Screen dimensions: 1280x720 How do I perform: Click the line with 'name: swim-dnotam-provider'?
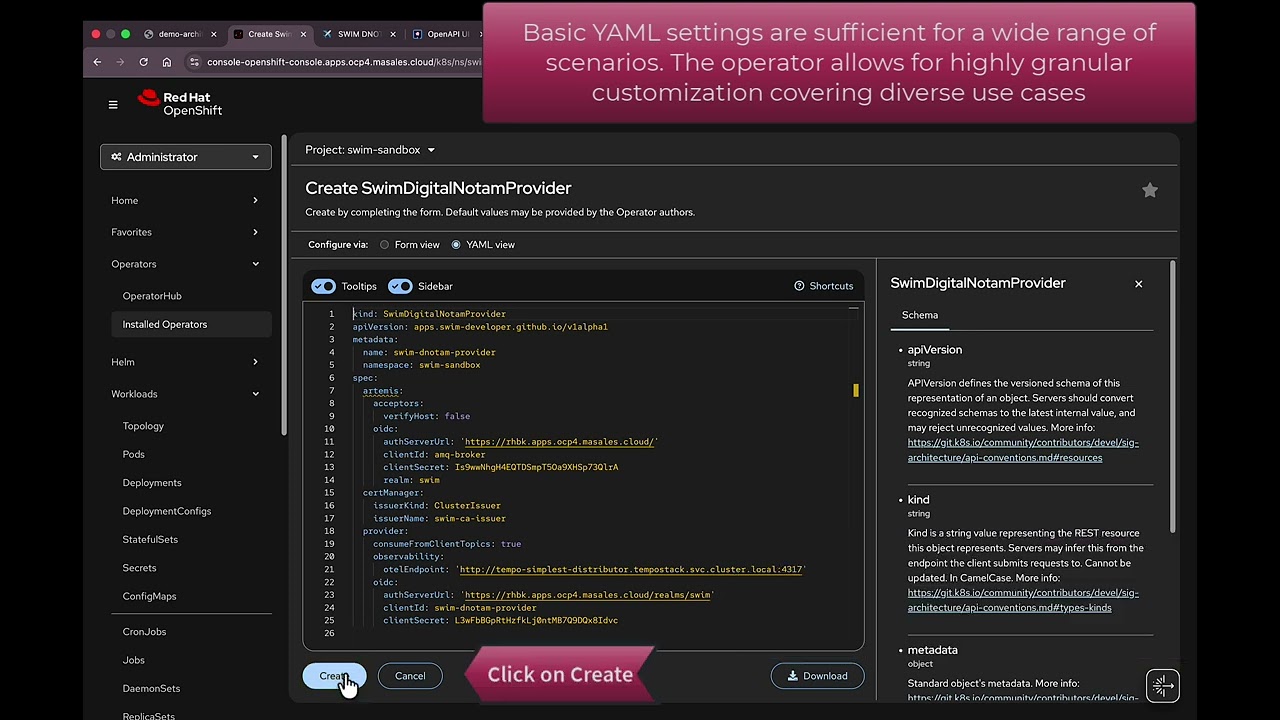coord(429,352)
